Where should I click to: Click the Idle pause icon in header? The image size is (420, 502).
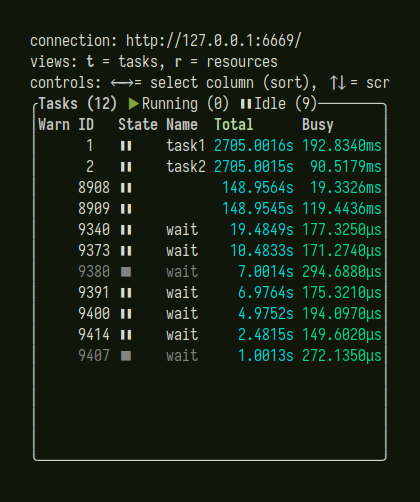point(246,104)
